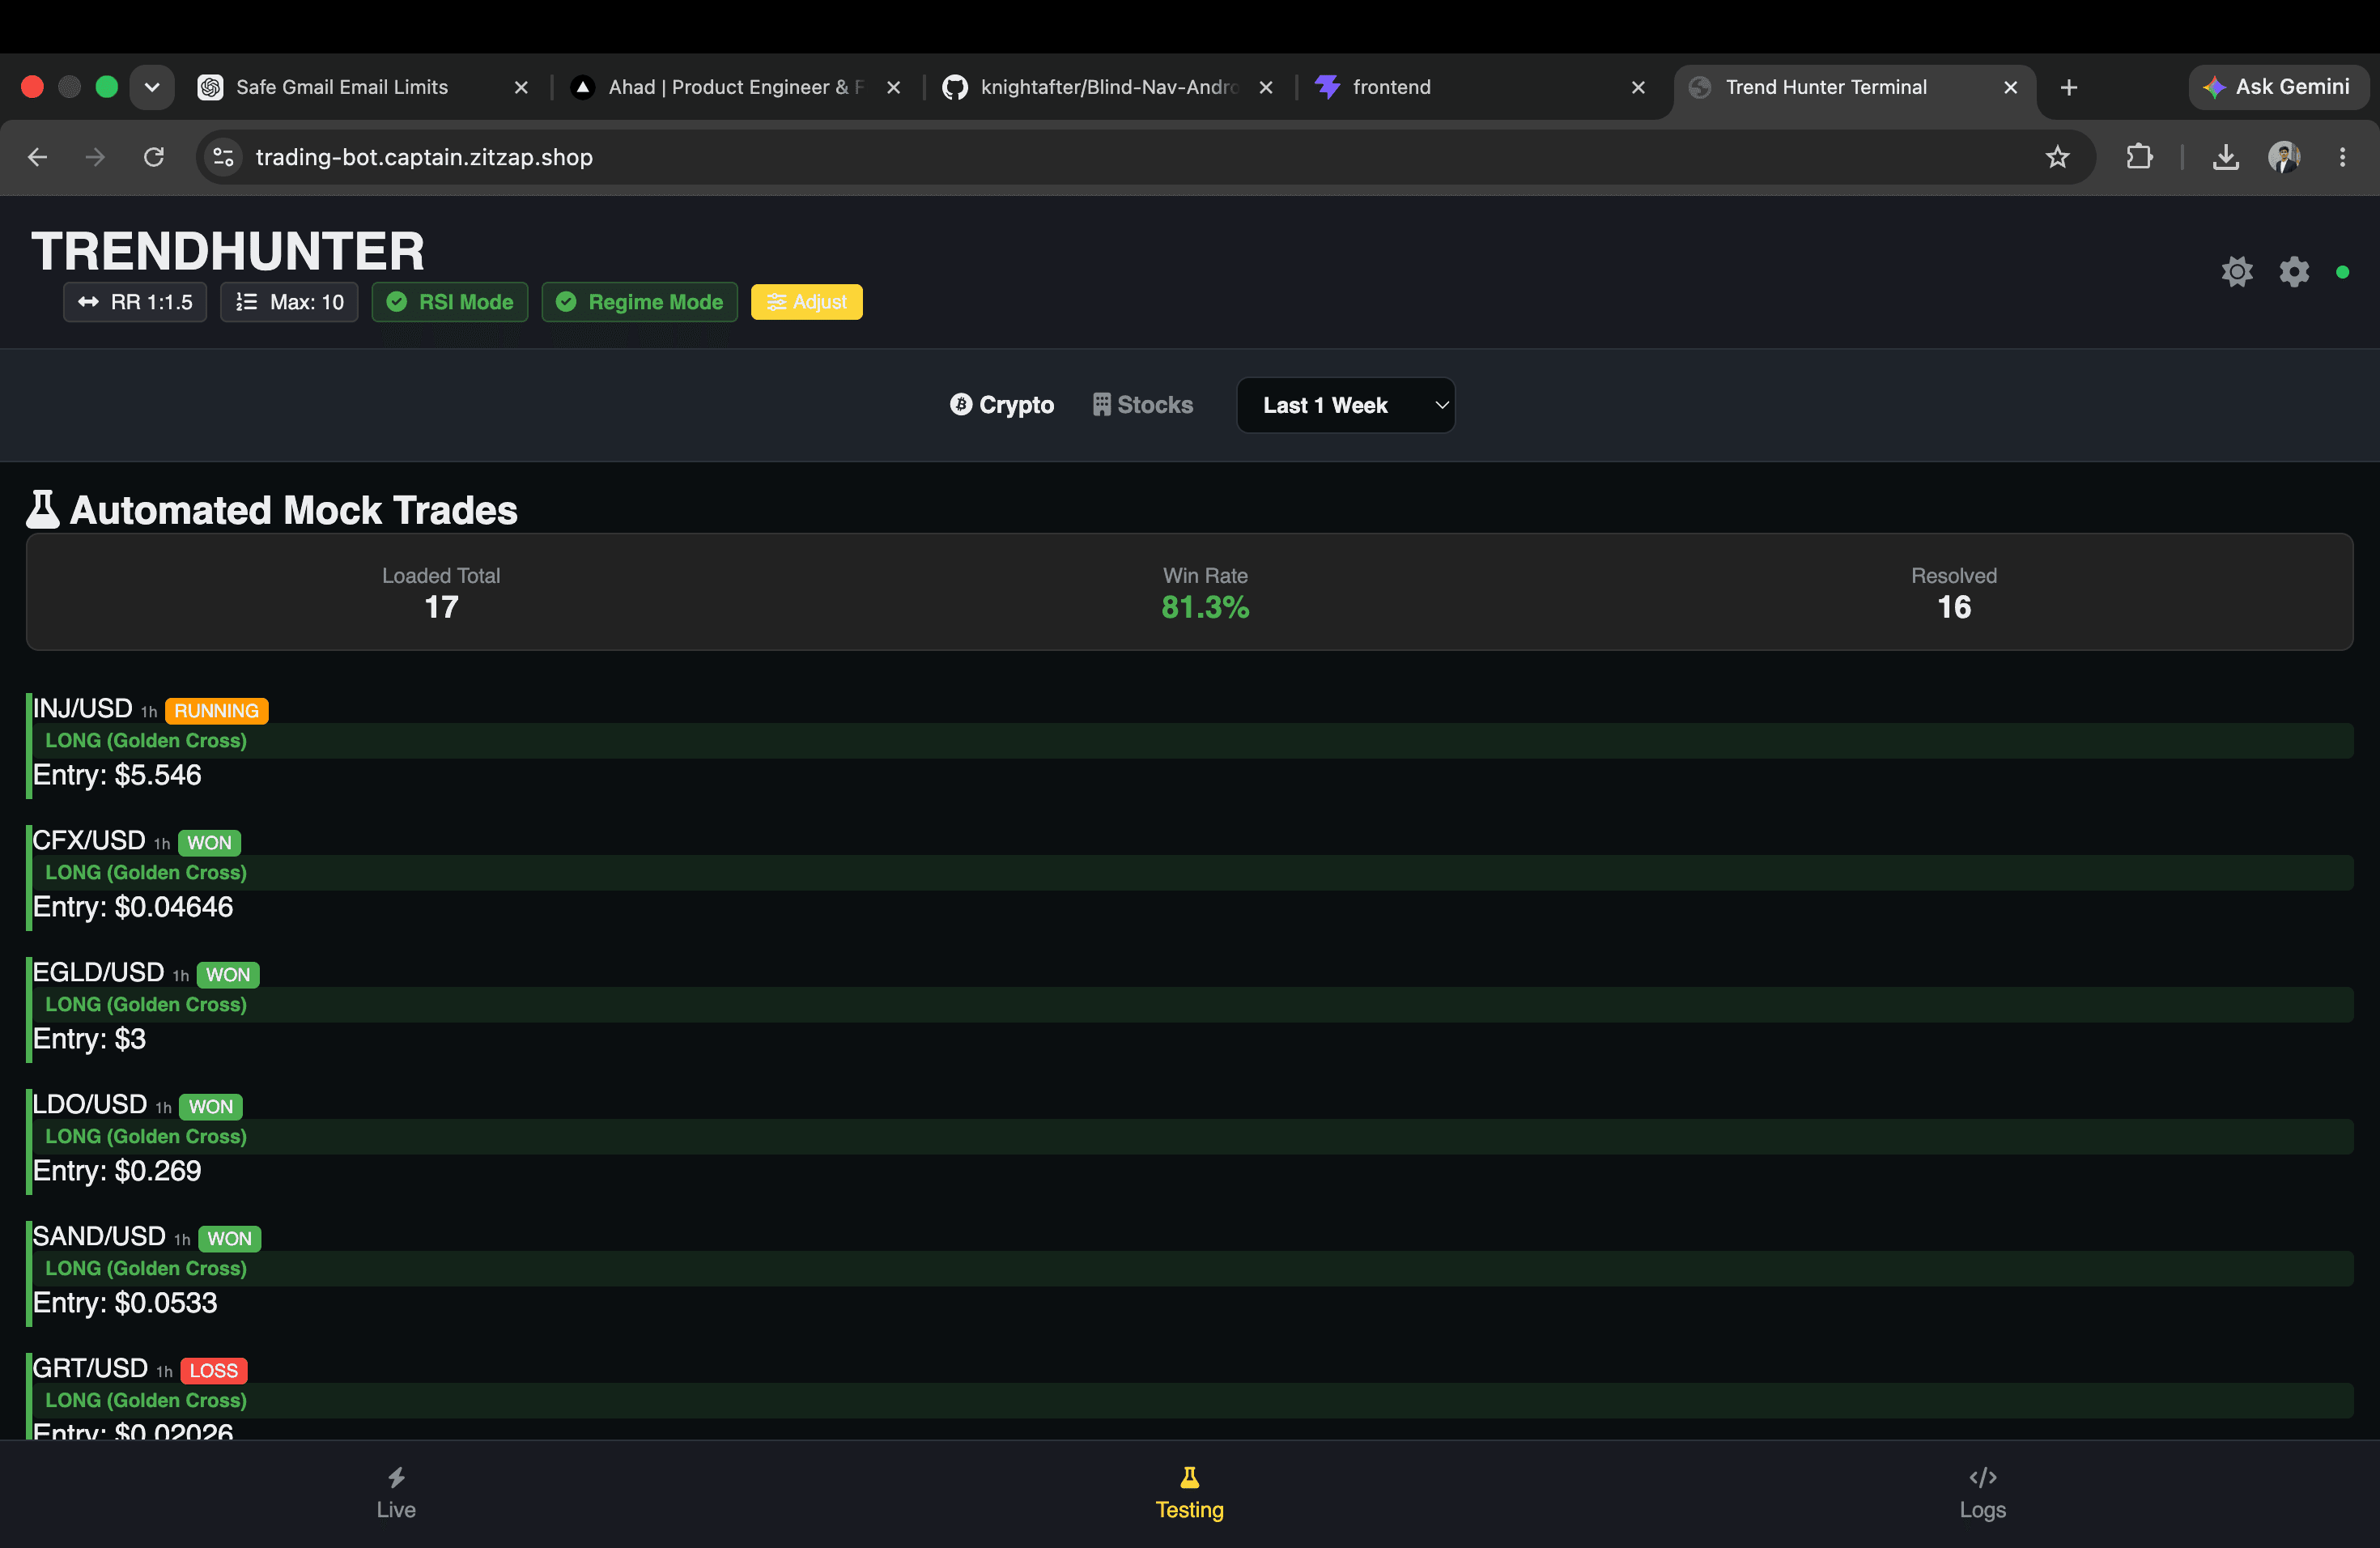2380x1548 pixels.
Task: Open the SAND/USD trade row
Action: tap(1189, 1273)
